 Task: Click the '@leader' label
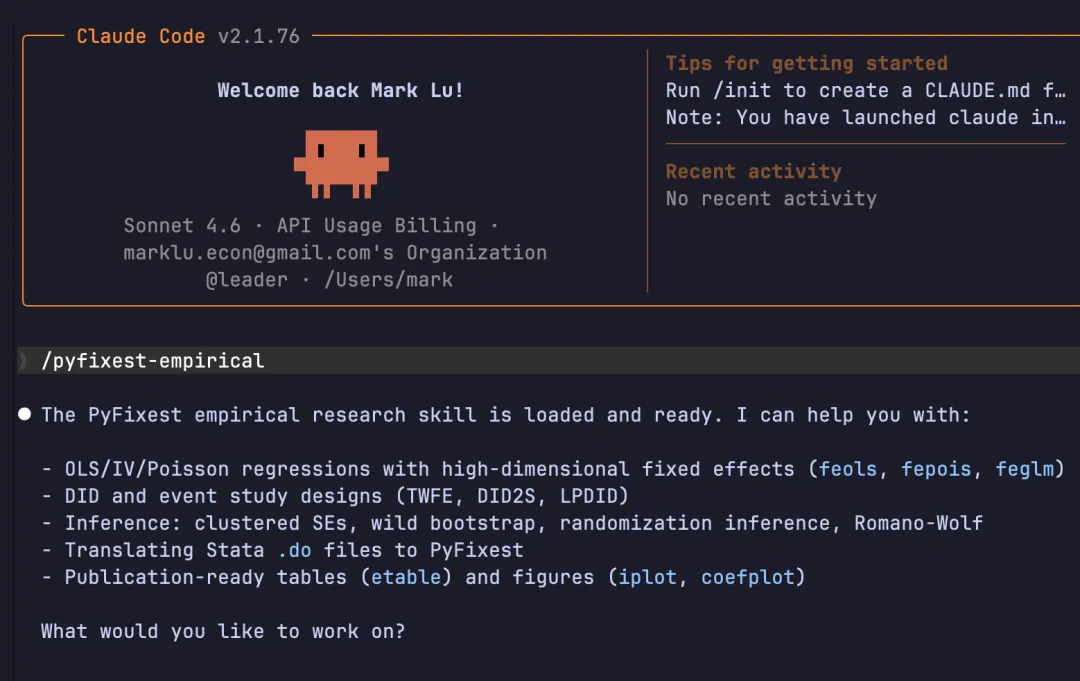(x=247, y=280)
